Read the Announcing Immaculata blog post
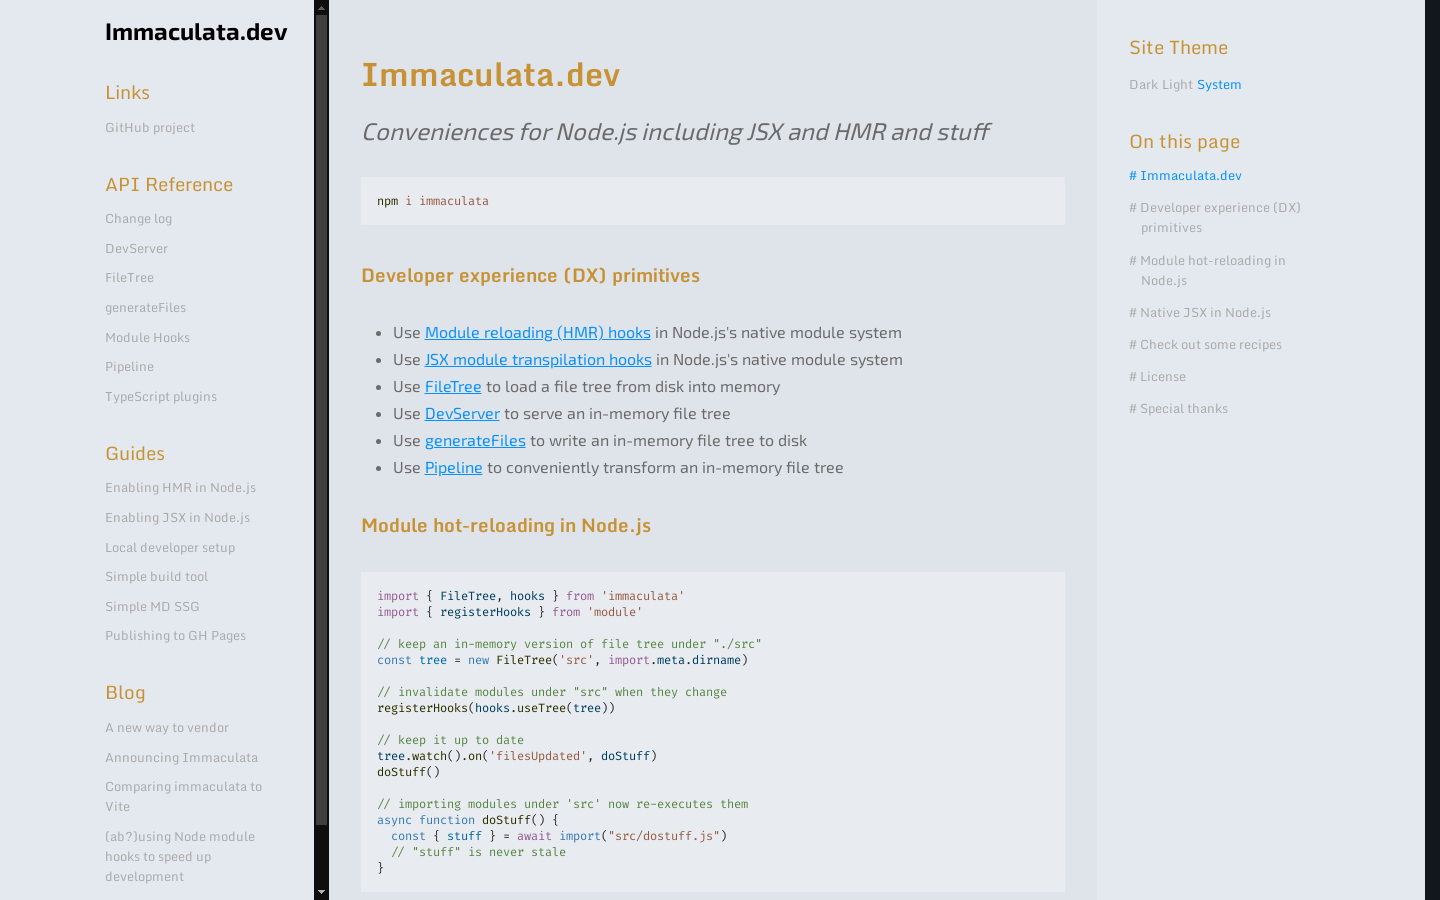 (182, 758)
